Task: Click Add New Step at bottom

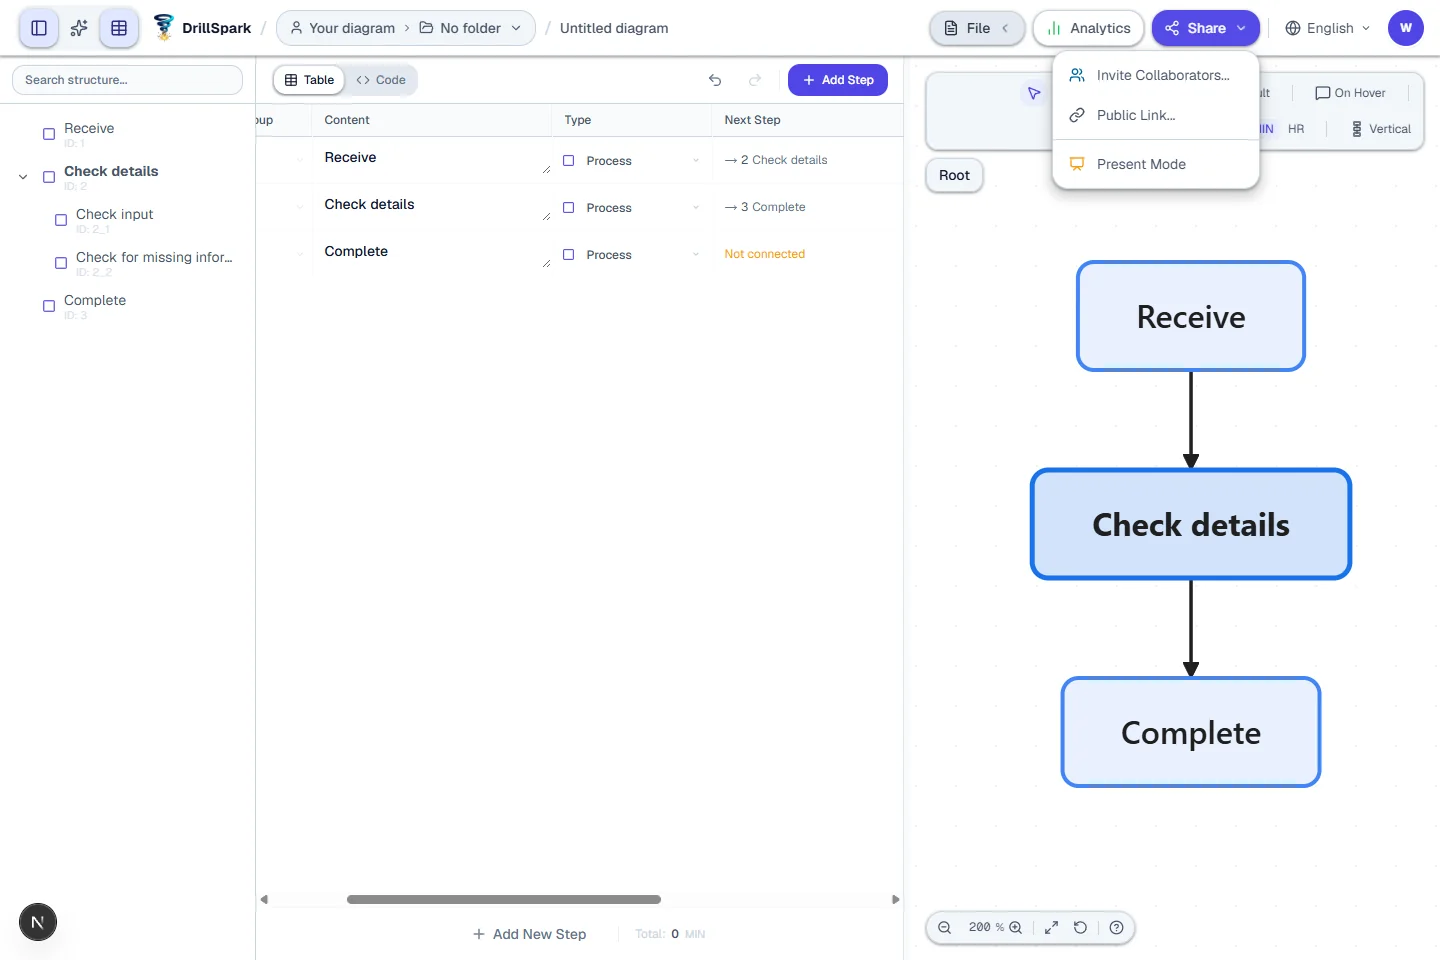Action: pyautogui.click(x=529, y=934)
